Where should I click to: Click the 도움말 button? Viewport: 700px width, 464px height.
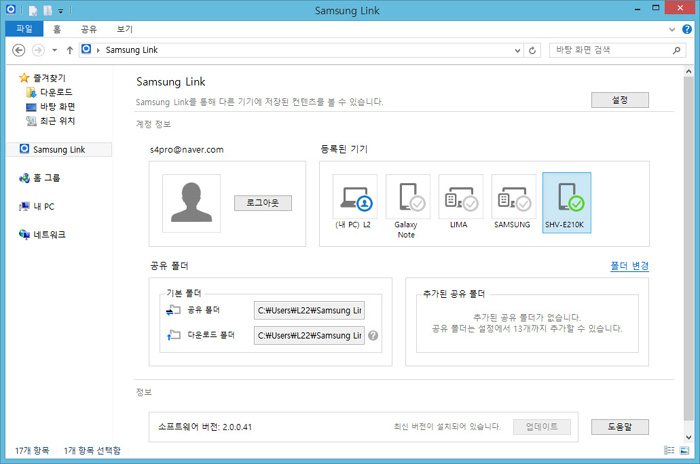[620, 426]
